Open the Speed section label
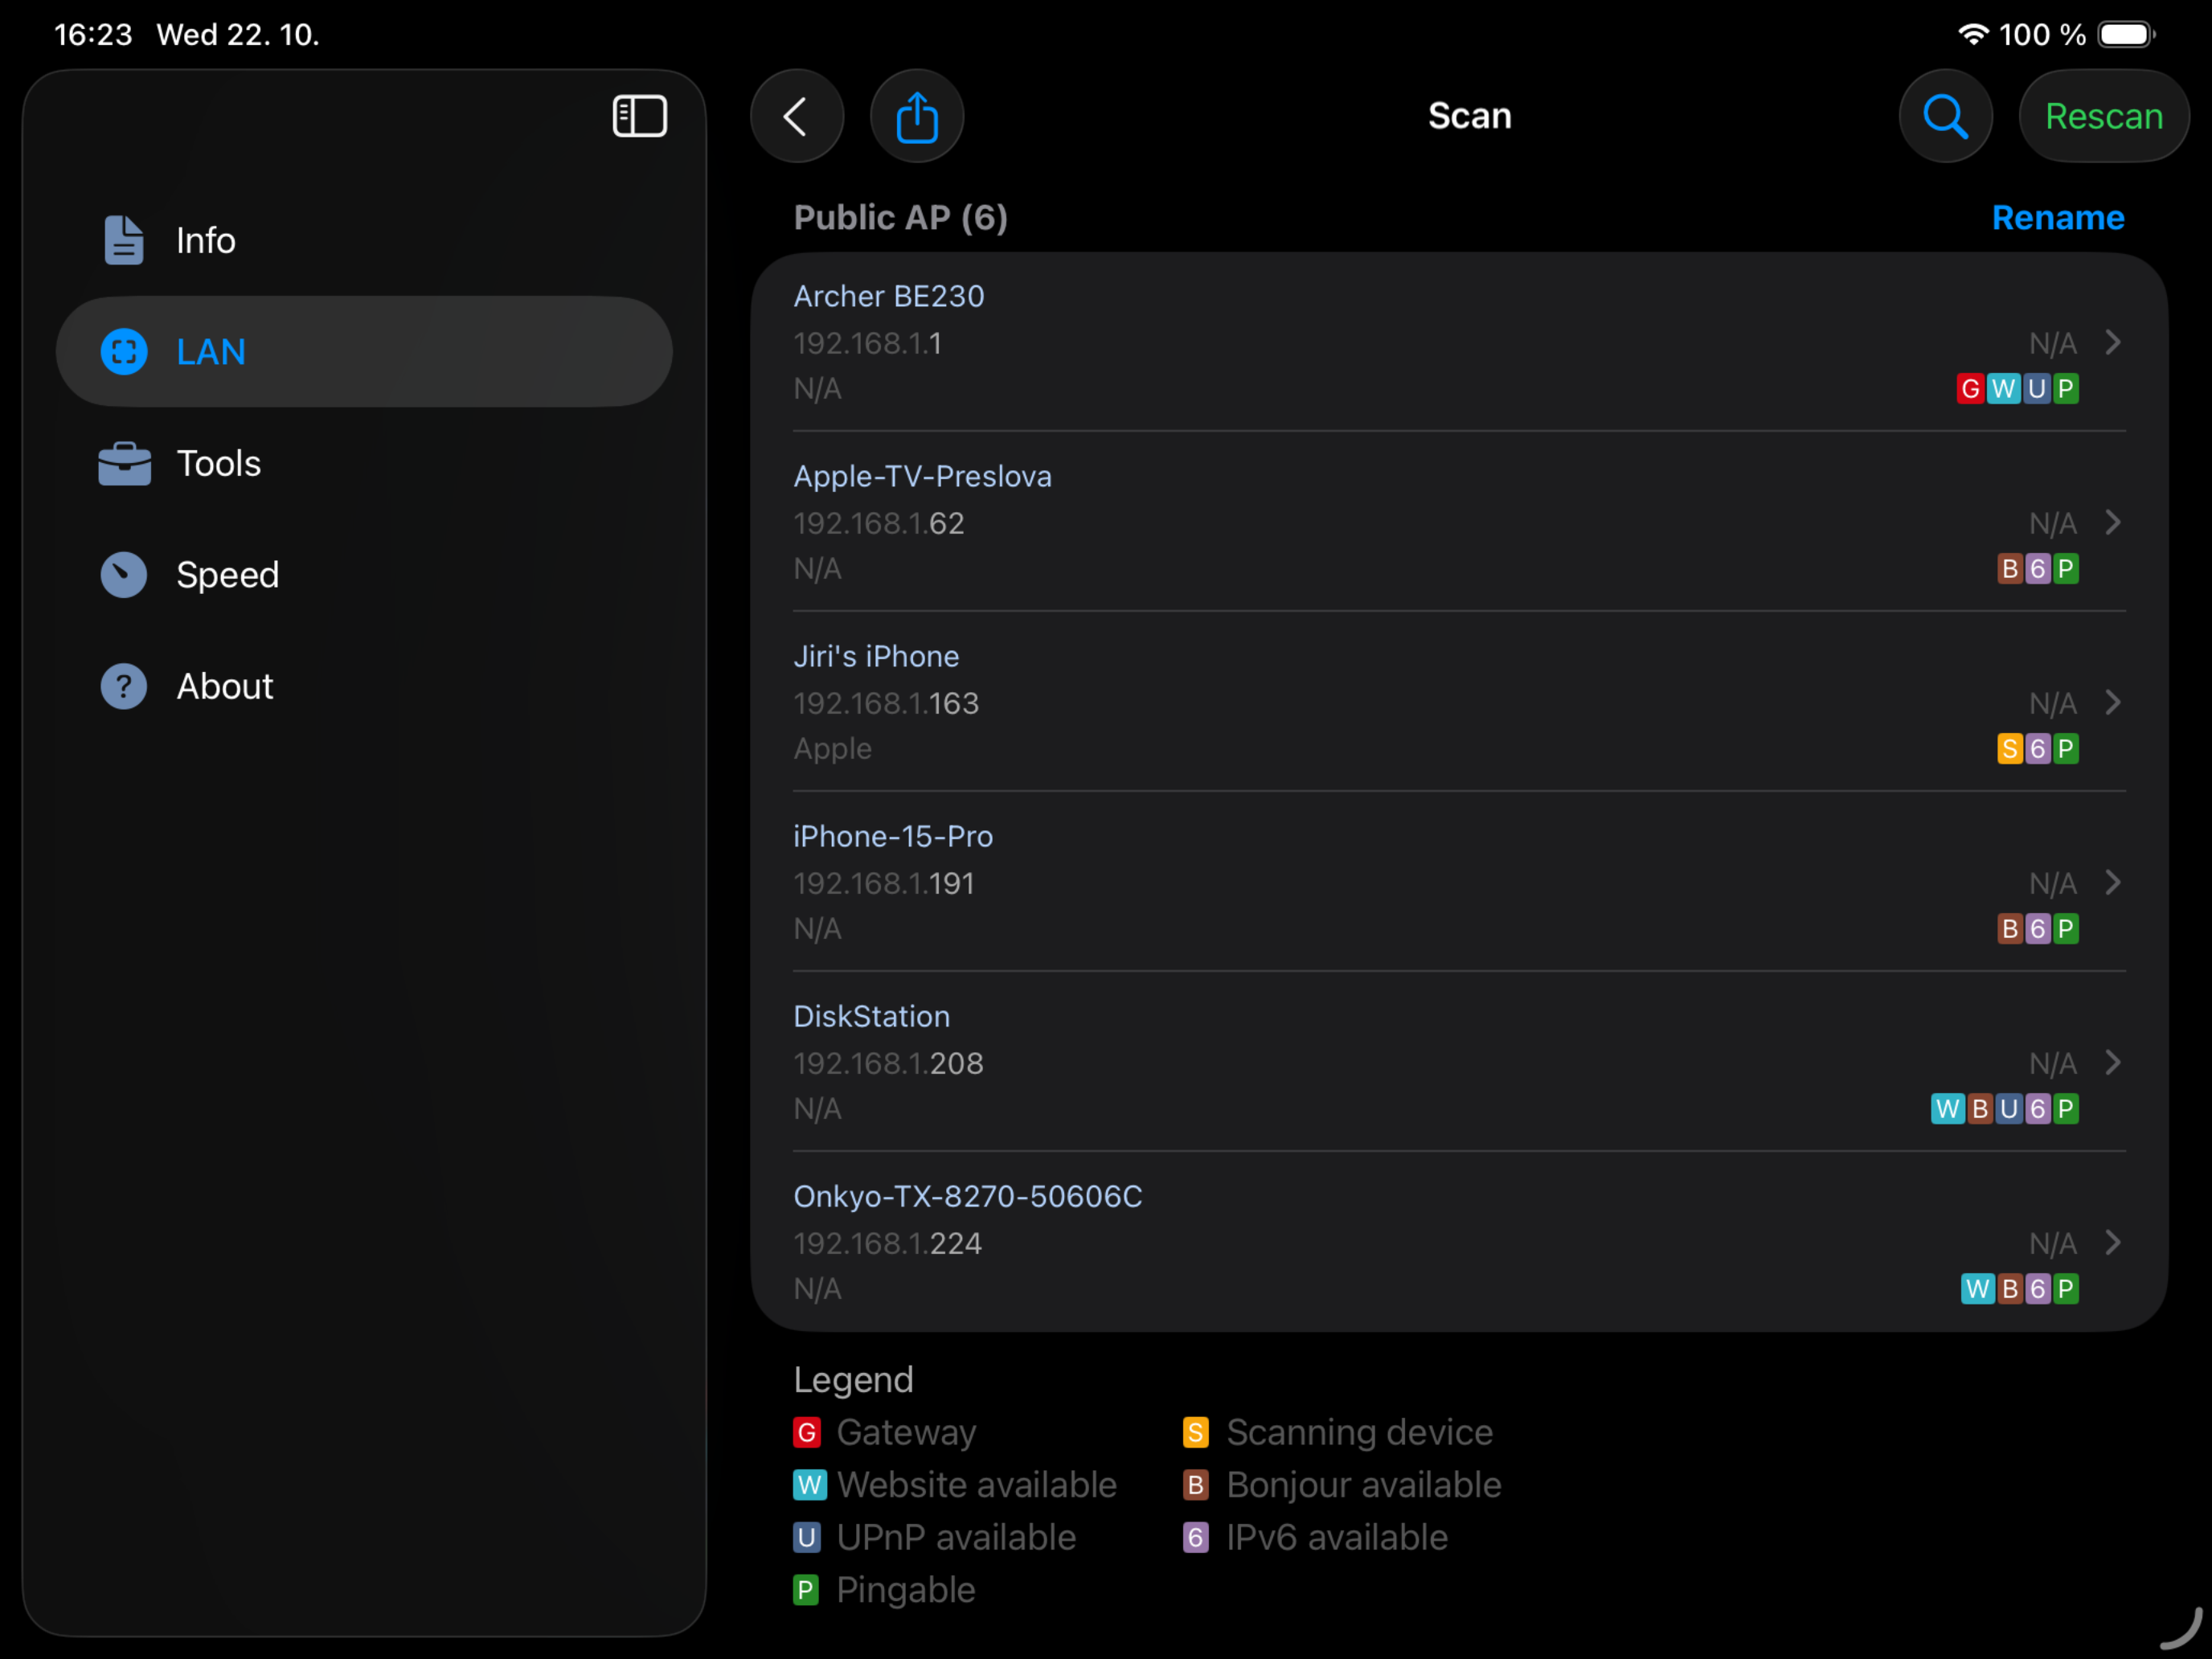2212x1659 pixels. click(228, 575)
